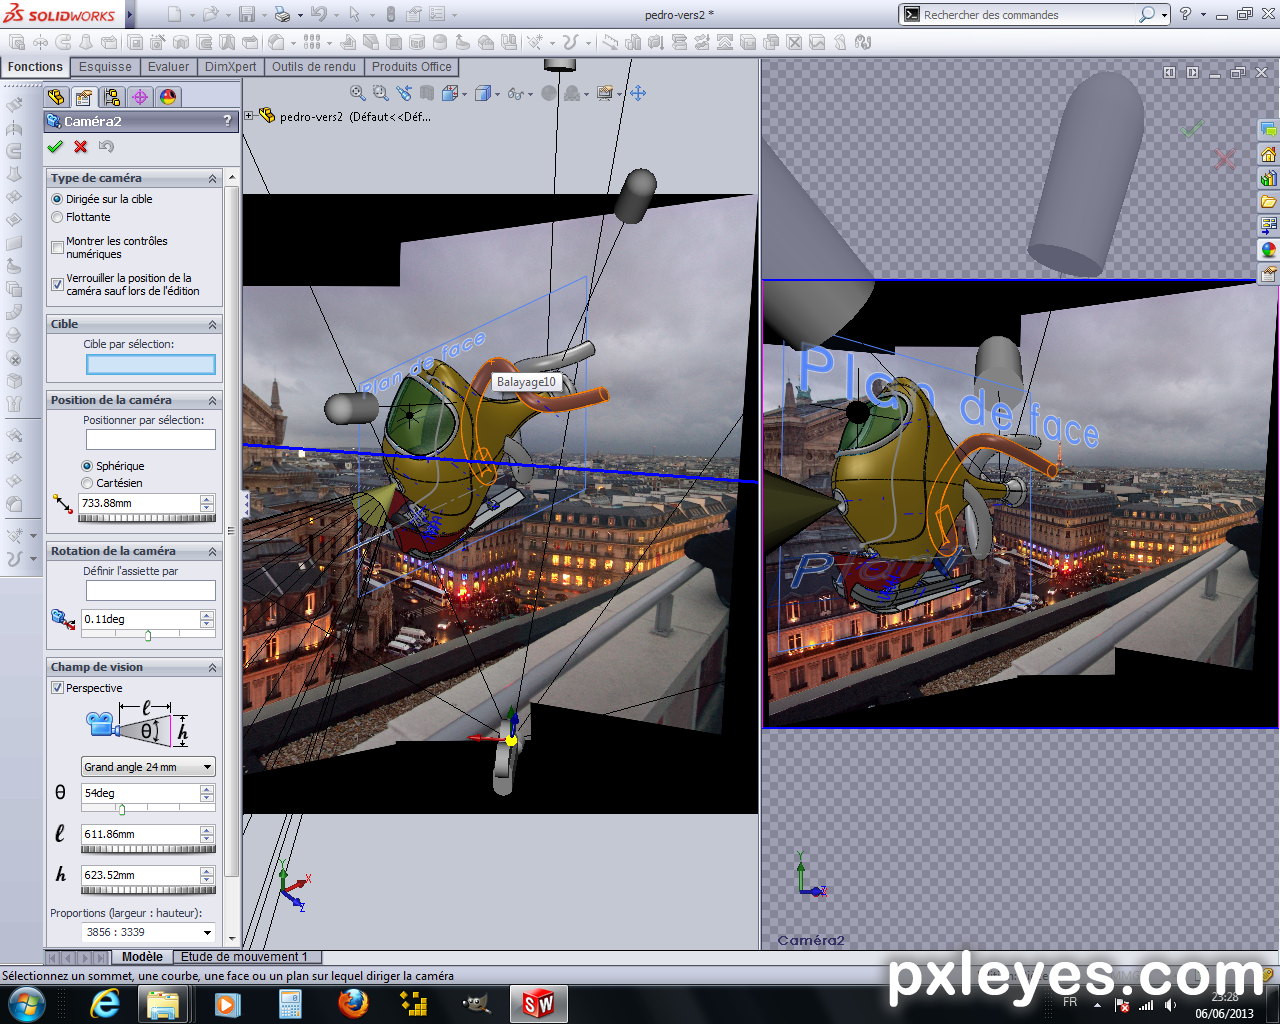Open the Help dropdown arrow

coord(1203,14)
